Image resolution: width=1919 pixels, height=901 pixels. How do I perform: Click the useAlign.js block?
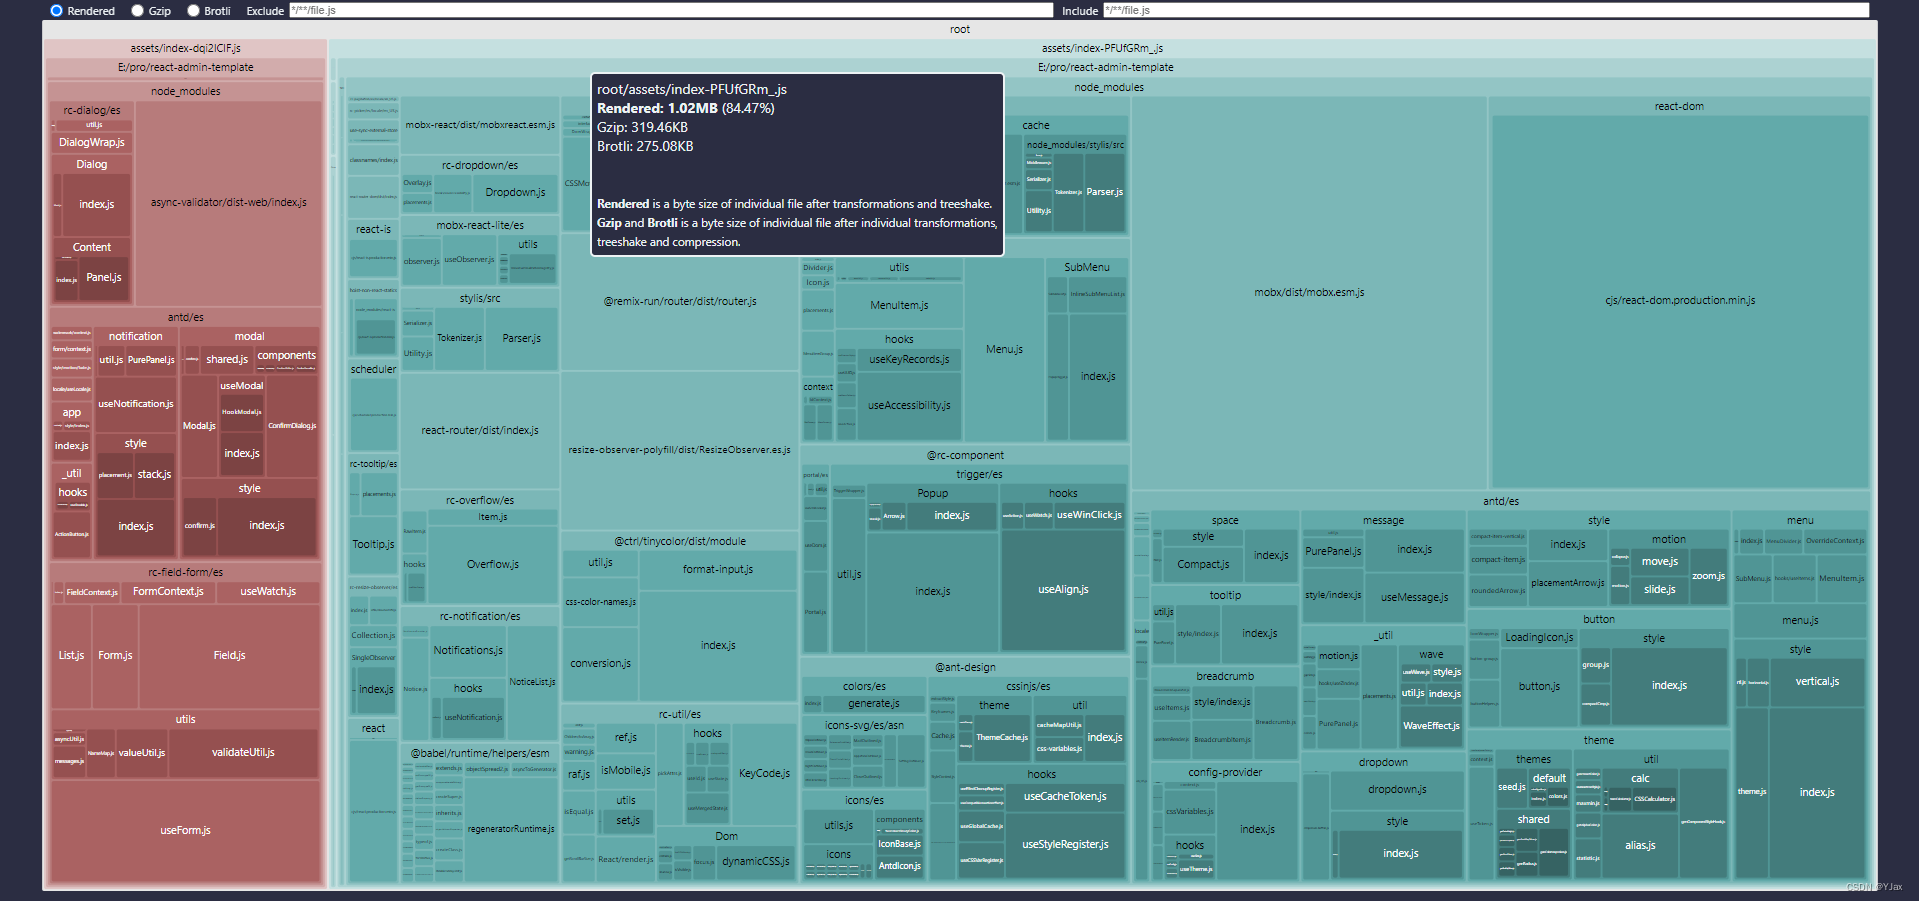pos(1063,590)
